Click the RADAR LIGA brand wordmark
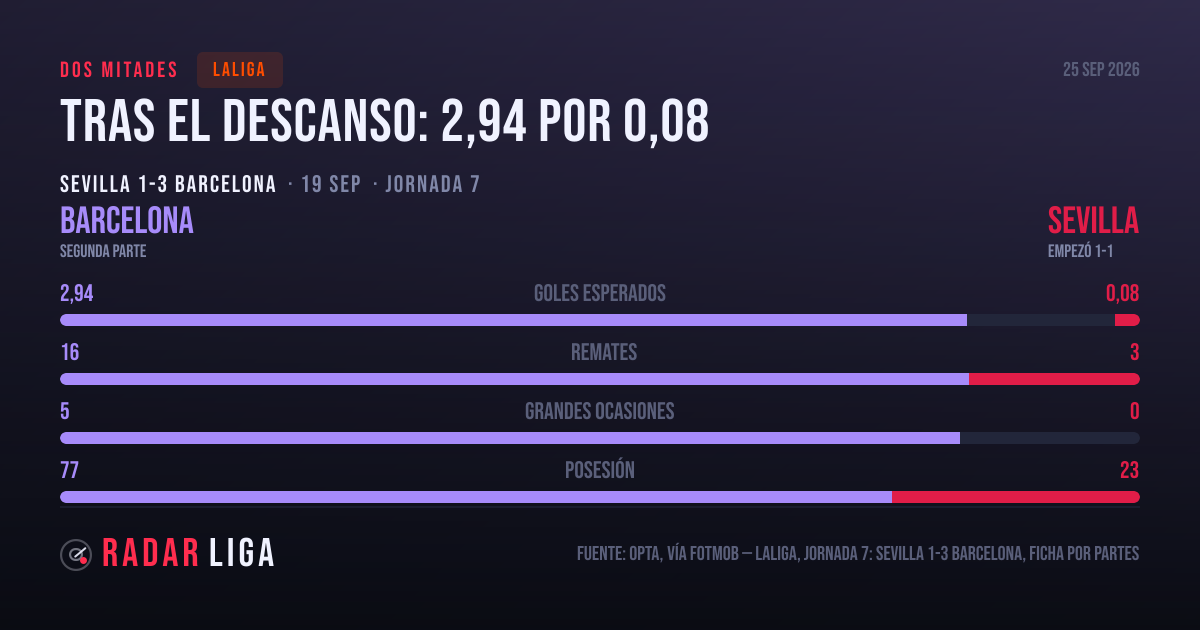This screenshot has width=1200, height=630. coord(188,554)
